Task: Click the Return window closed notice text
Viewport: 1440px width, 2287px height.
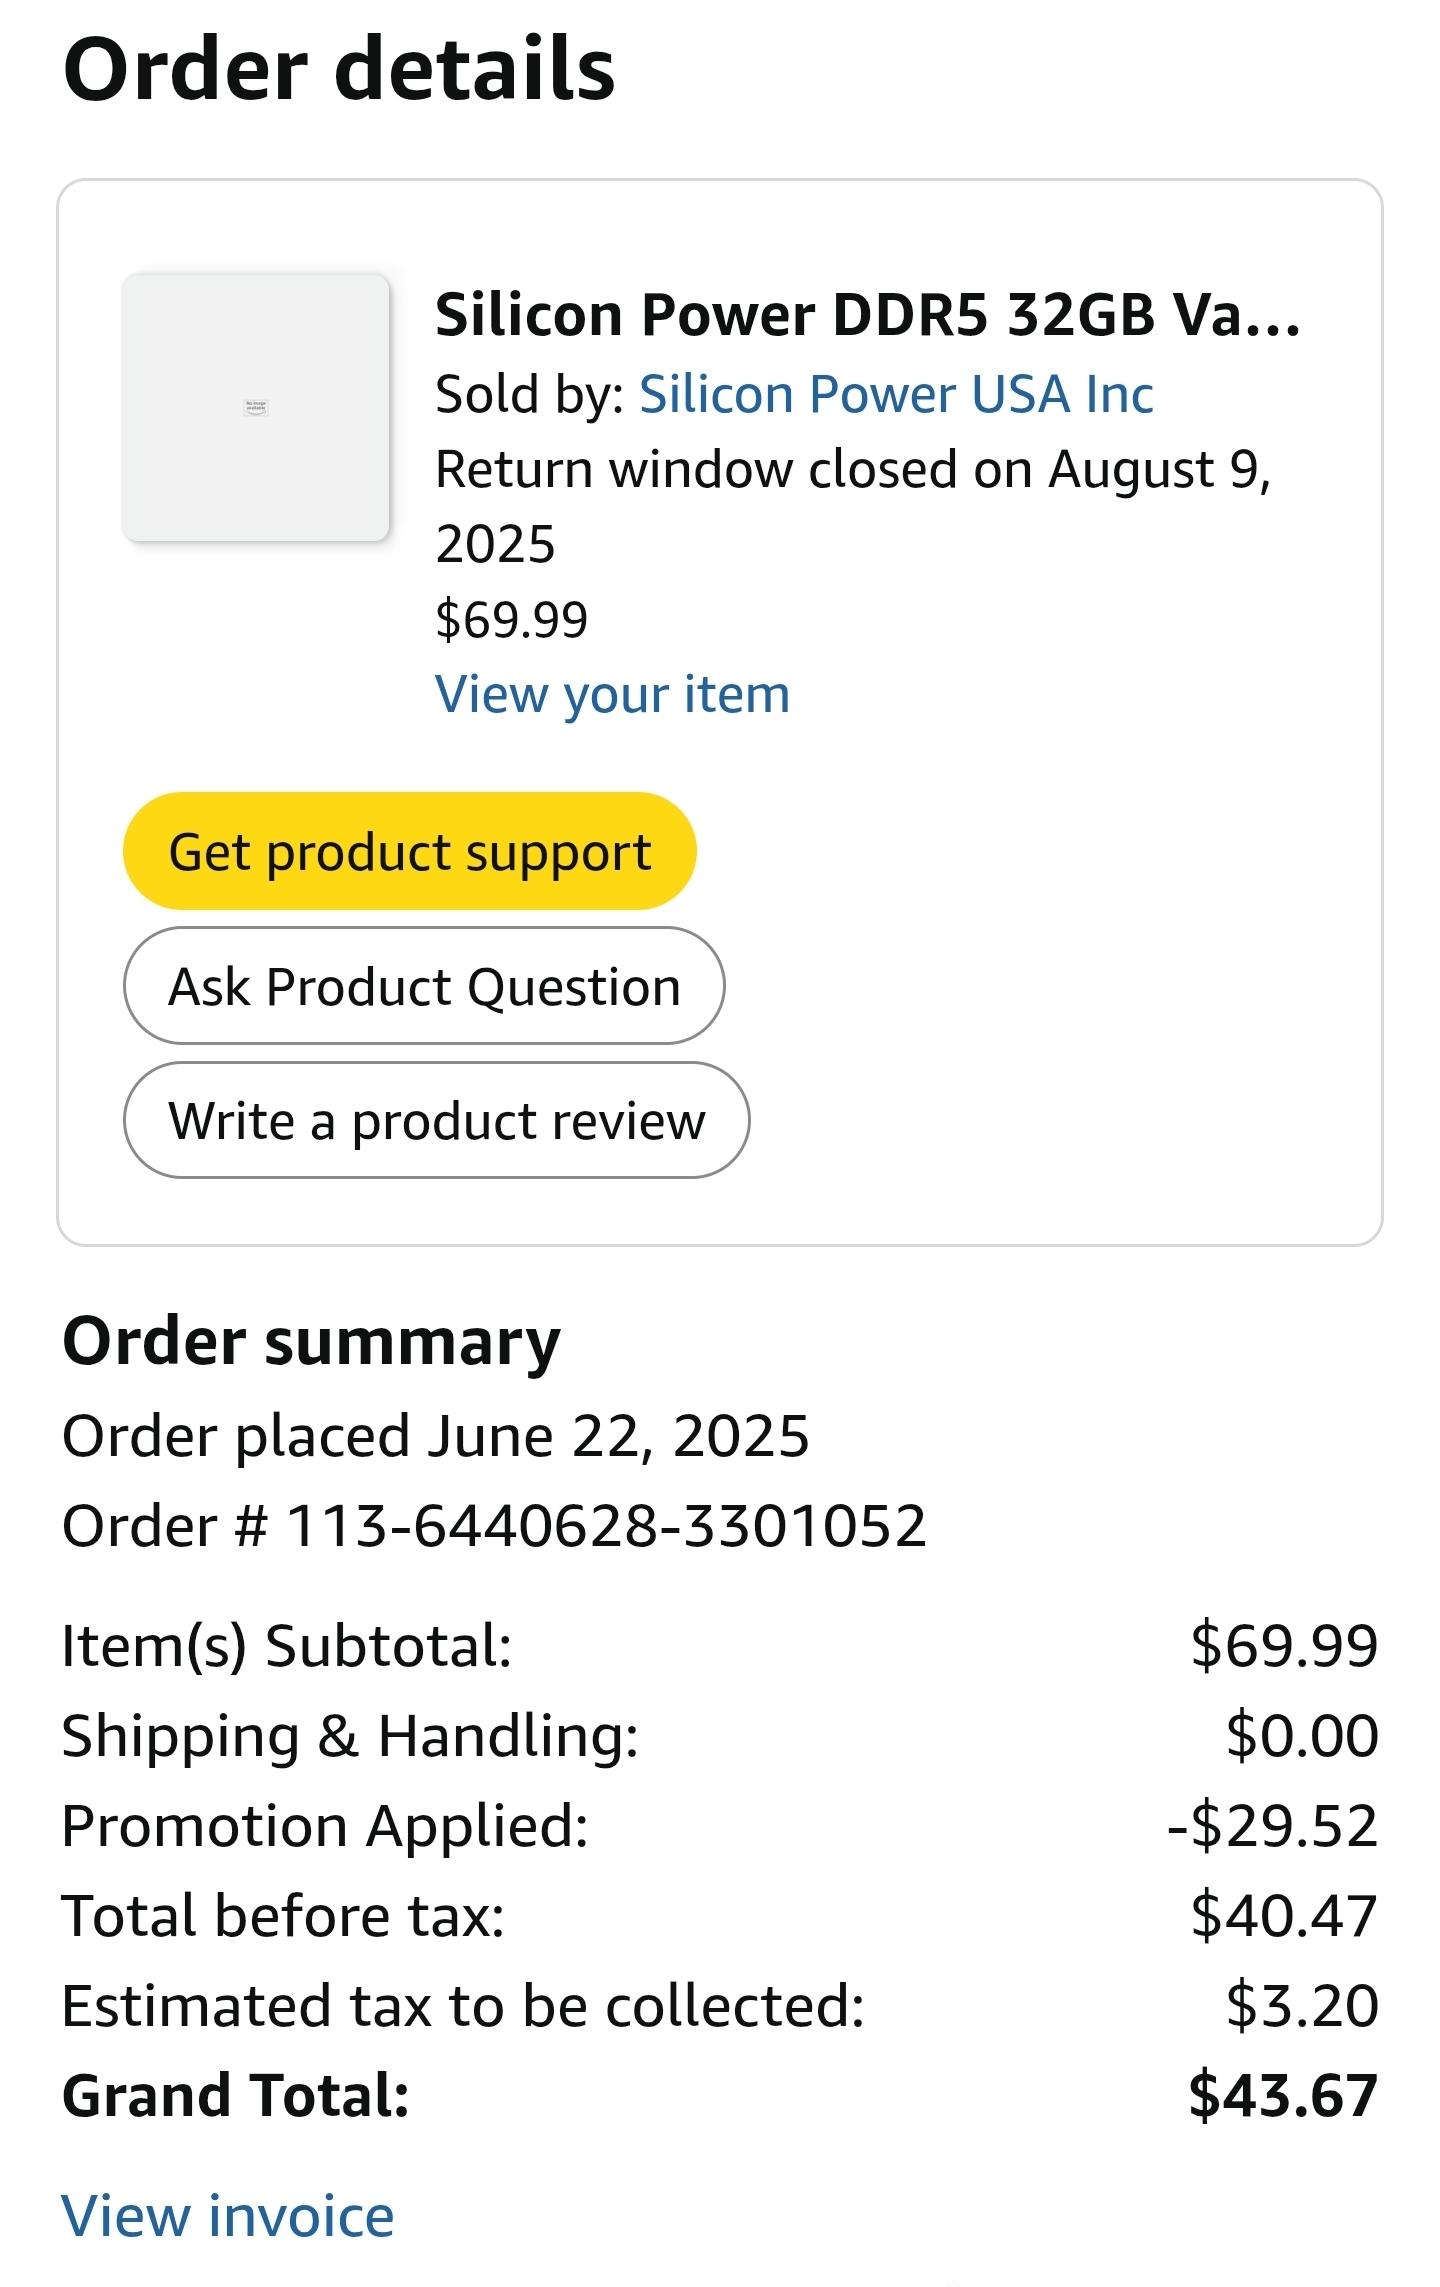Action: pyautogui.click(x=852, y=506)
